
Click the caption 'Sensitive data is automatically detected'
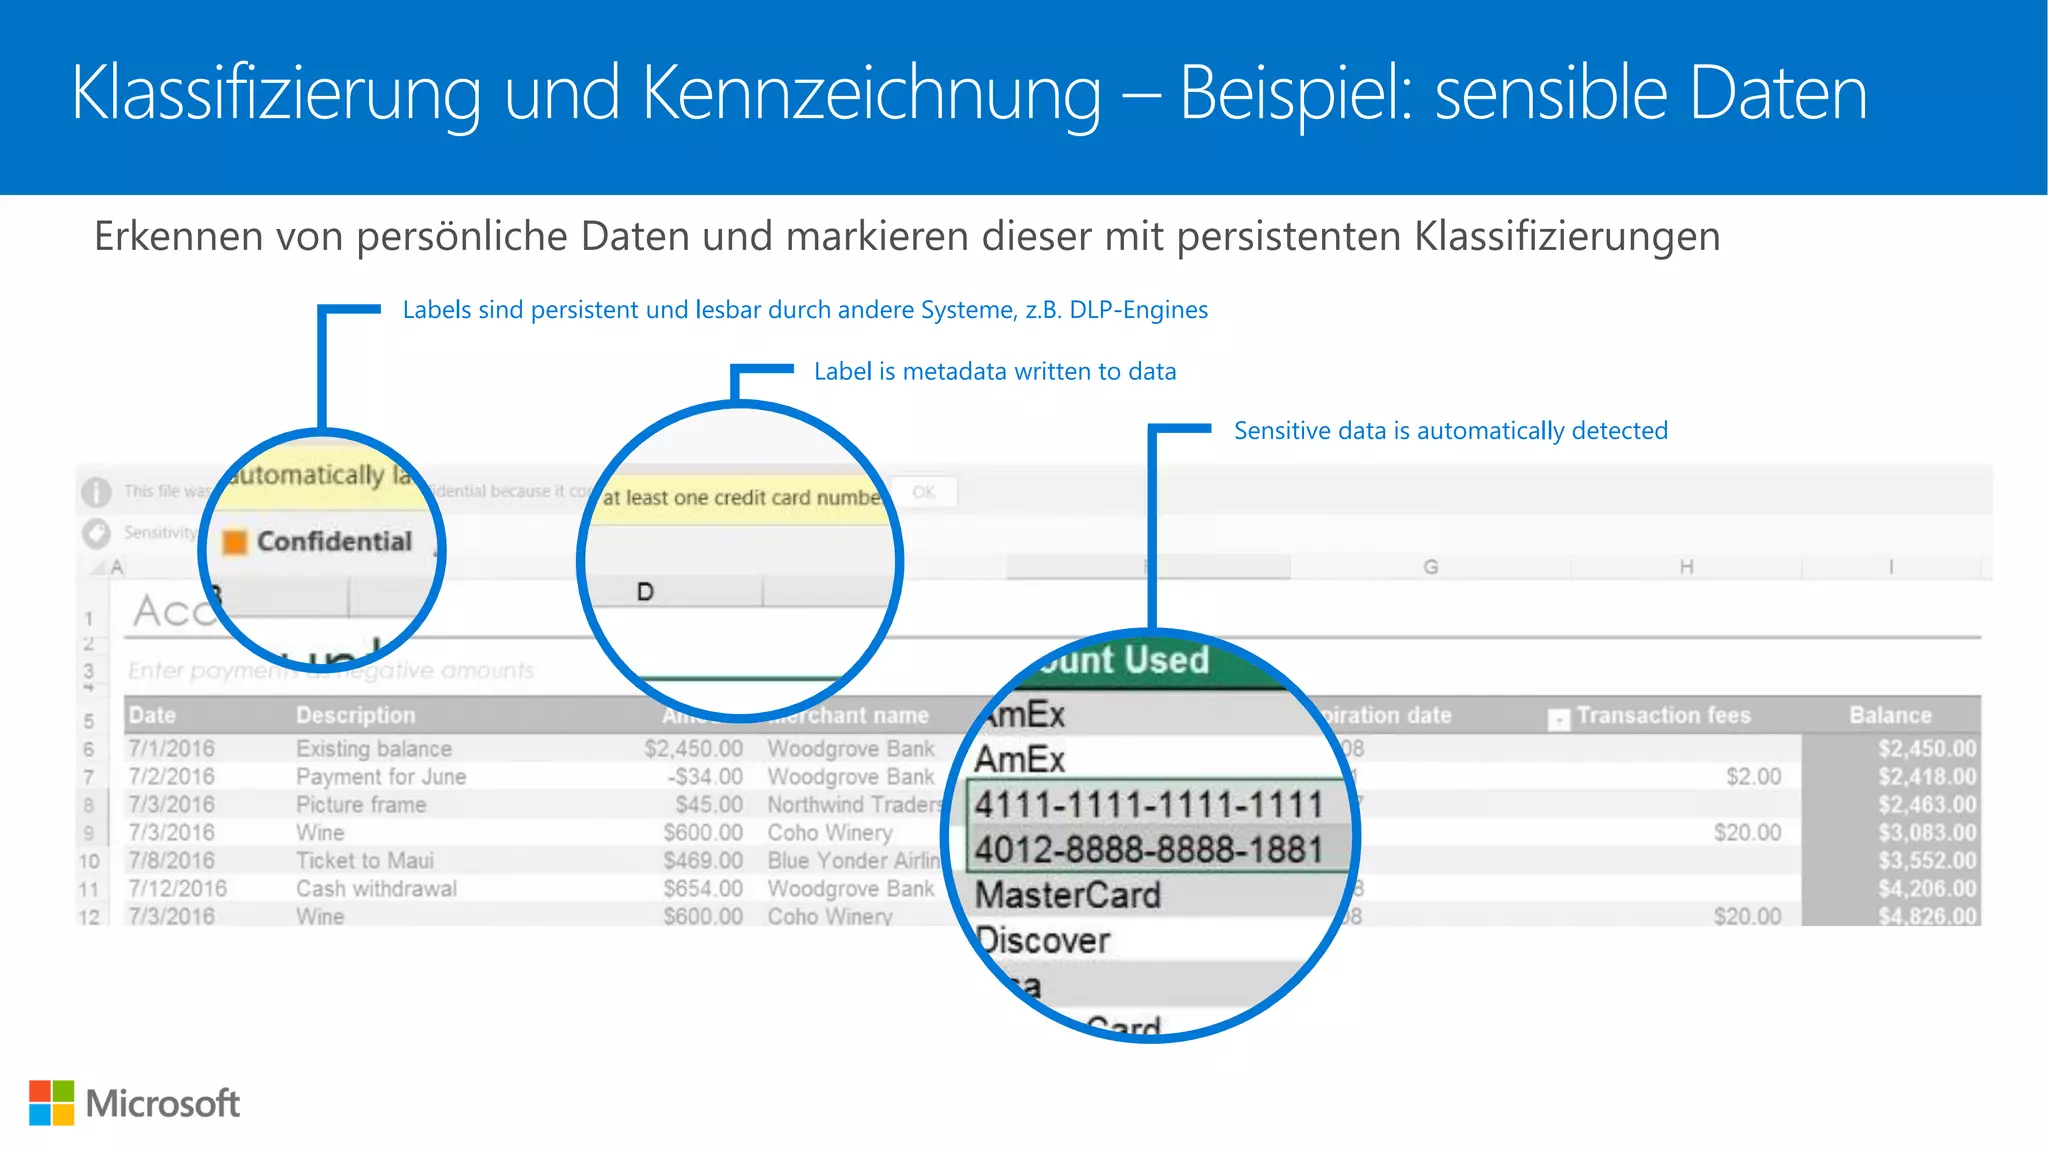pyautogui.click(x=1451, y=431)
